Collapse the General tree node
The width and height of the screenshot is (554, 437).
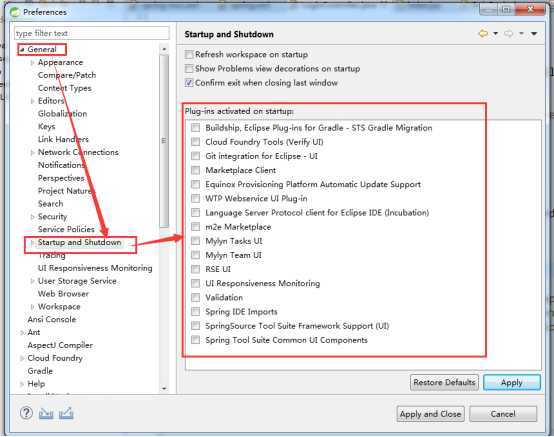pyautogui.click(x=22, y=50)
